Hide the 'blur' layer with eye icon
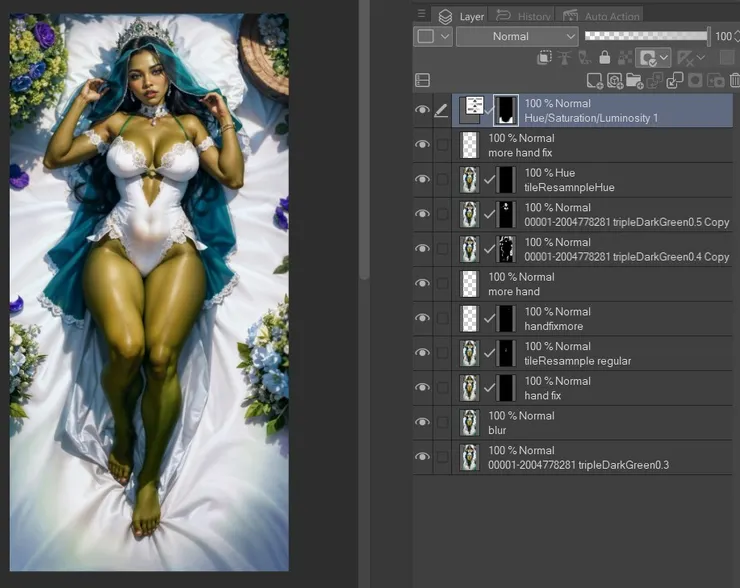 (422, 423)
